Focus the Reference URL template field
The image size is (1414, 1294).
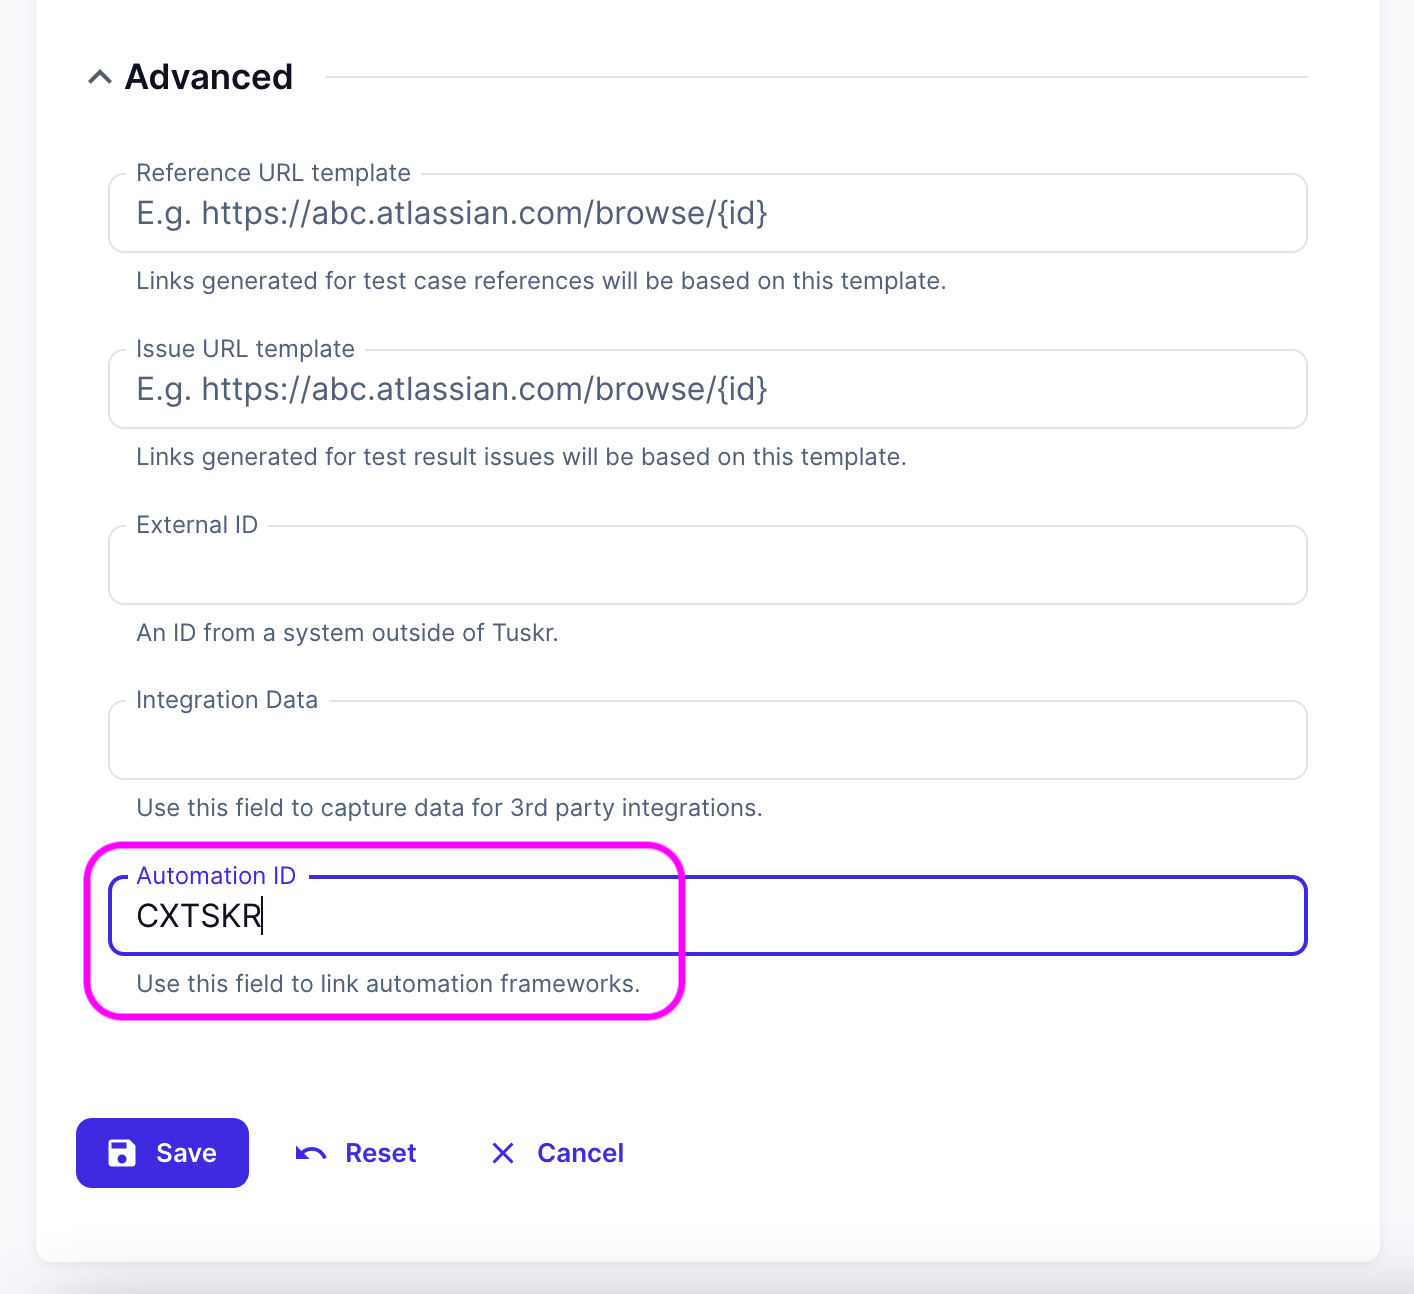point(706,214)
